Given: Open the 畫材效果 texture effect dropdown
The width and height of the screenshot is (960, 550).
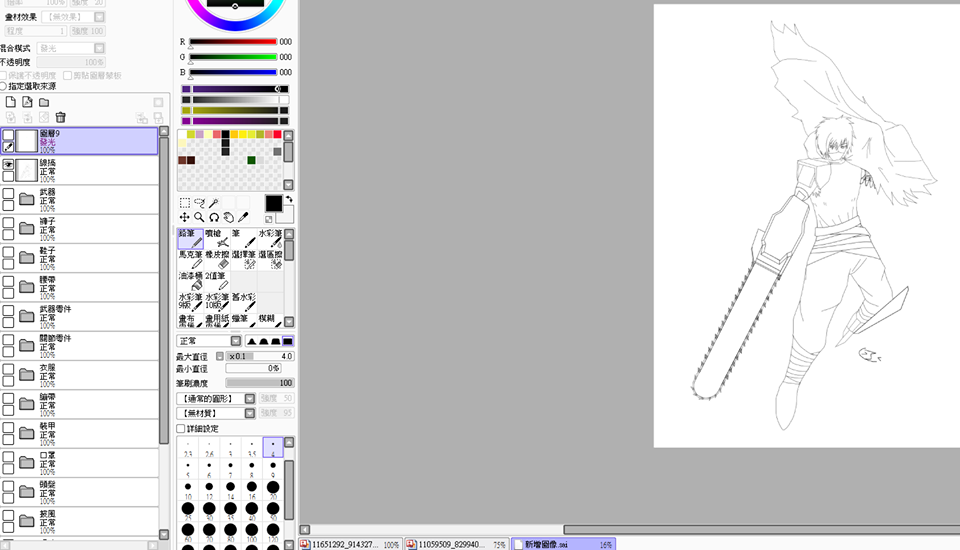Looking at the screenshot, I should [x=99, y=17].
